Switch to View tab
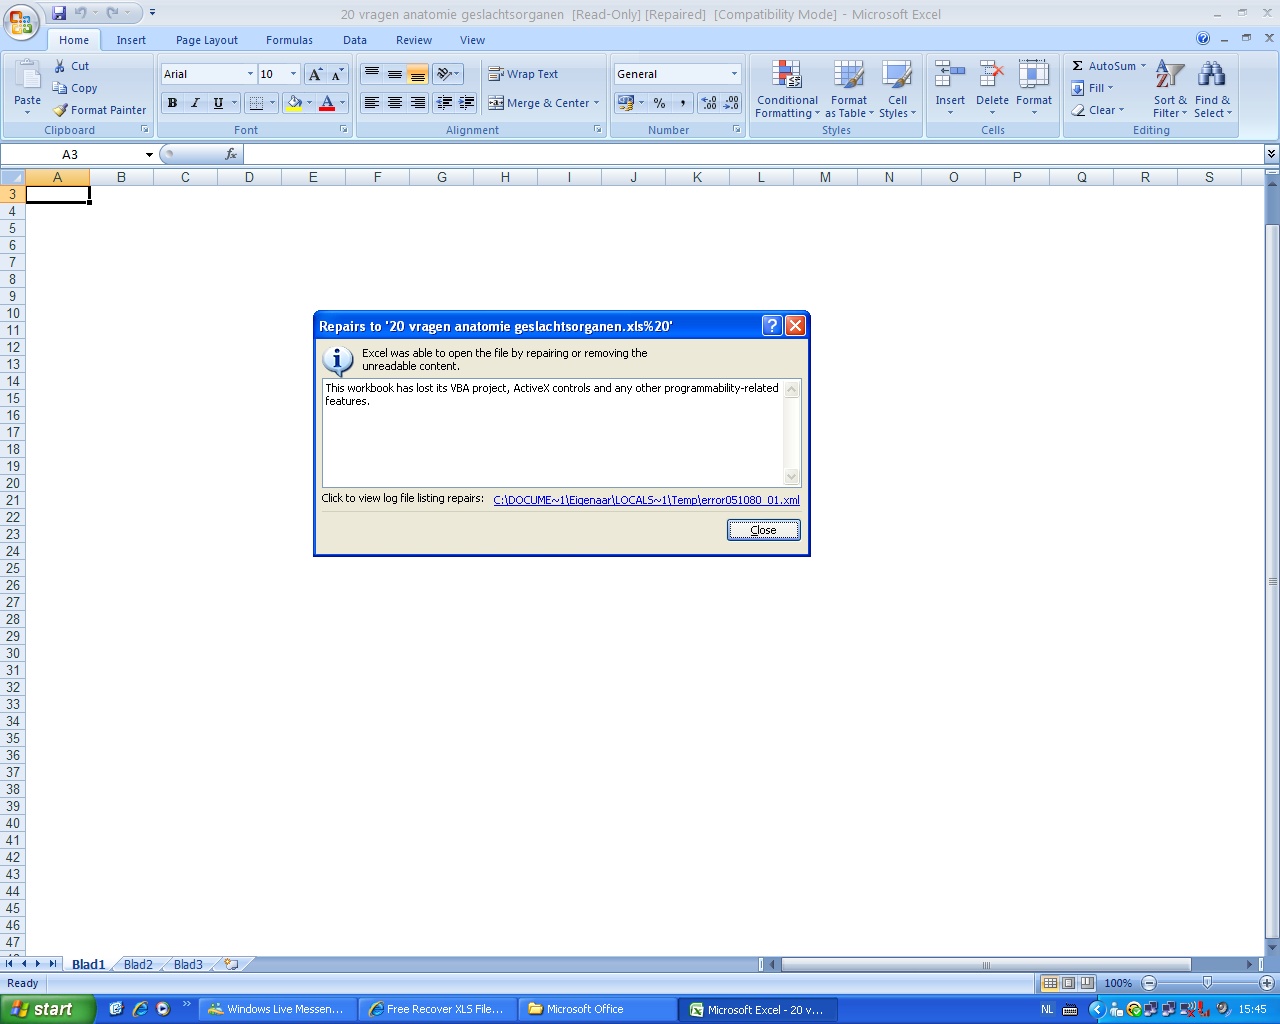The height and width of the screenshot is (1024, 1280). 472,40
